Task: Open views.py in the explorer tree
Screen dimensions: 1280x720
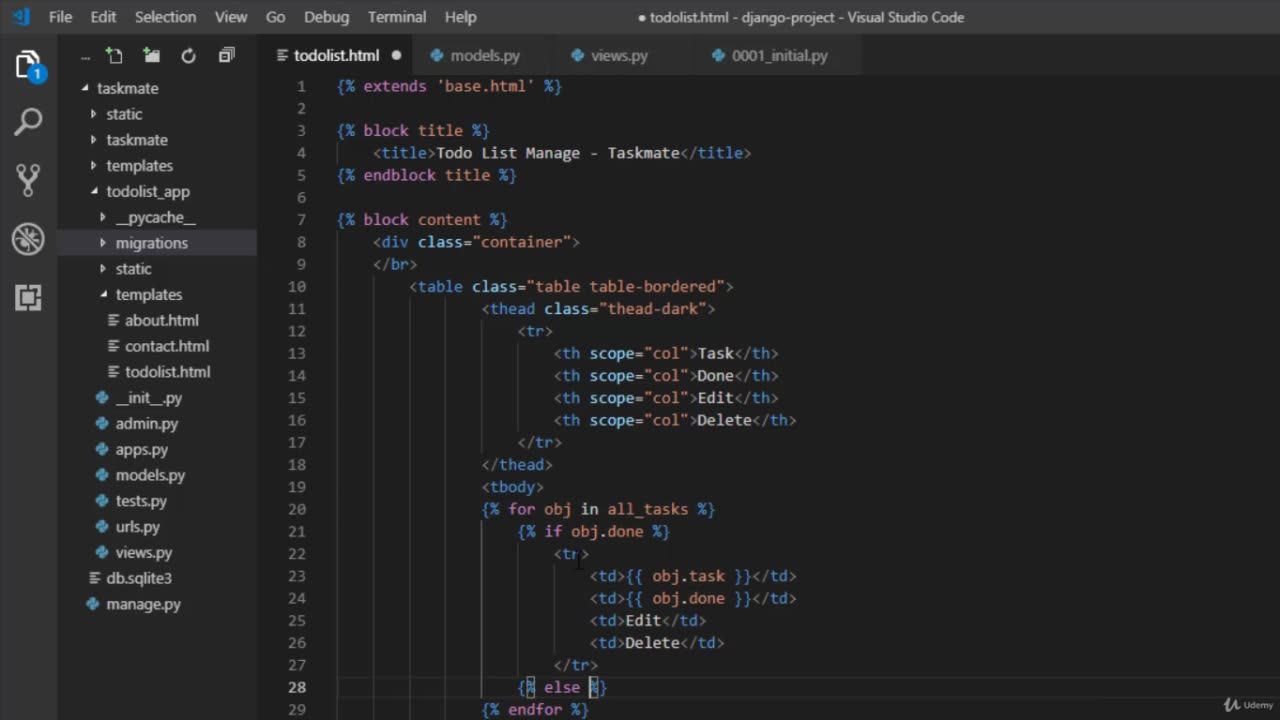Action: (x=144, y=552)
